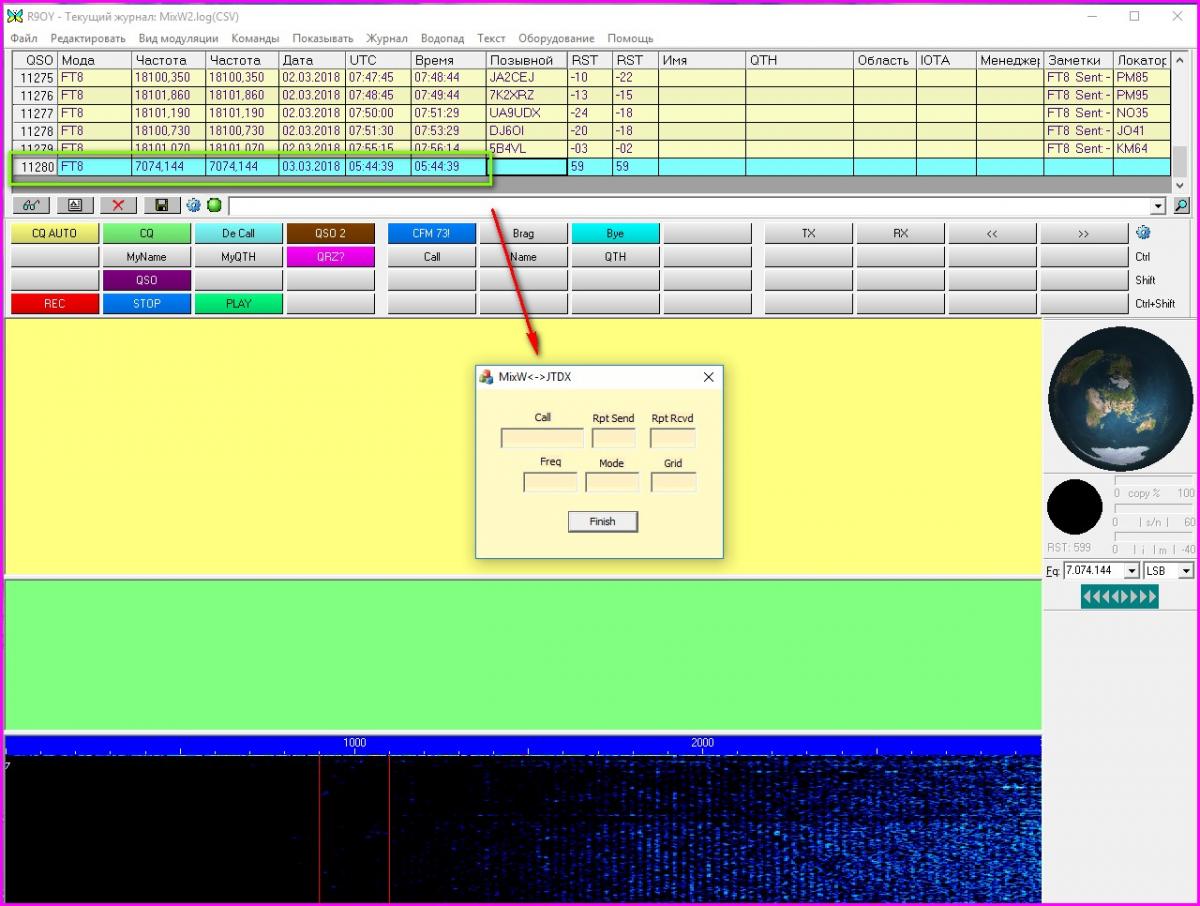1200x906 pixels.
Task: Click the green circle status indicator icon
Action: 214,205
